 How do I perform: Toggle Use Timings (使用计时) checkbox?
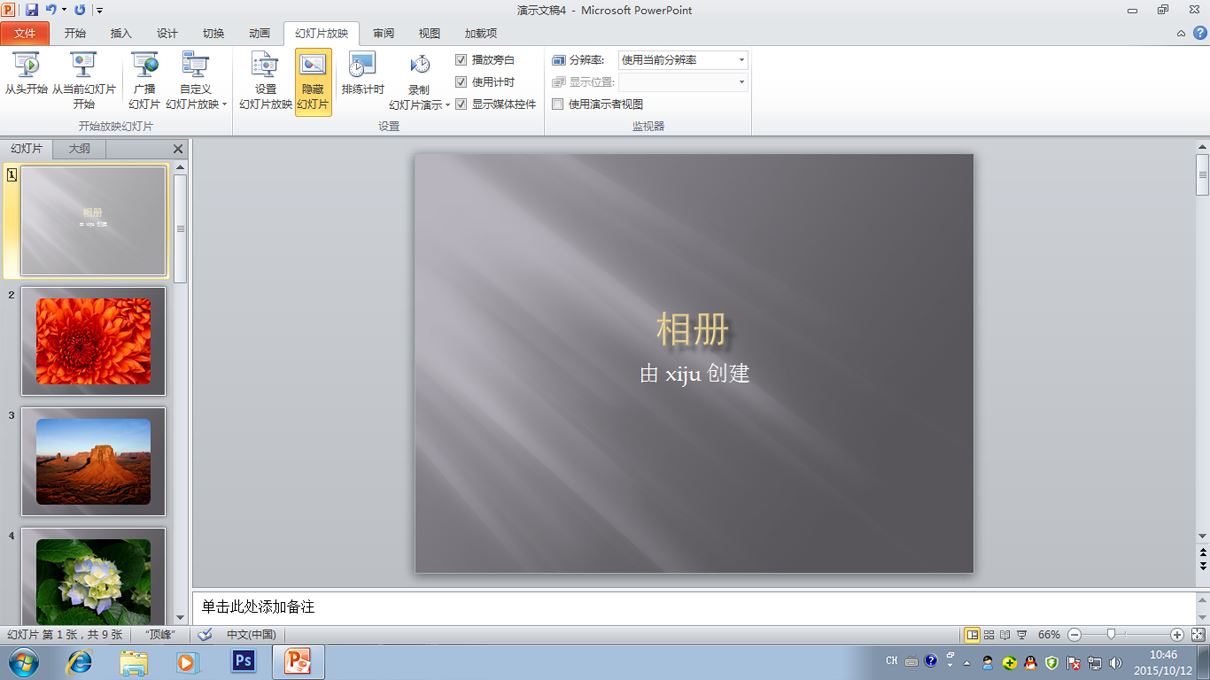[461, 82]
